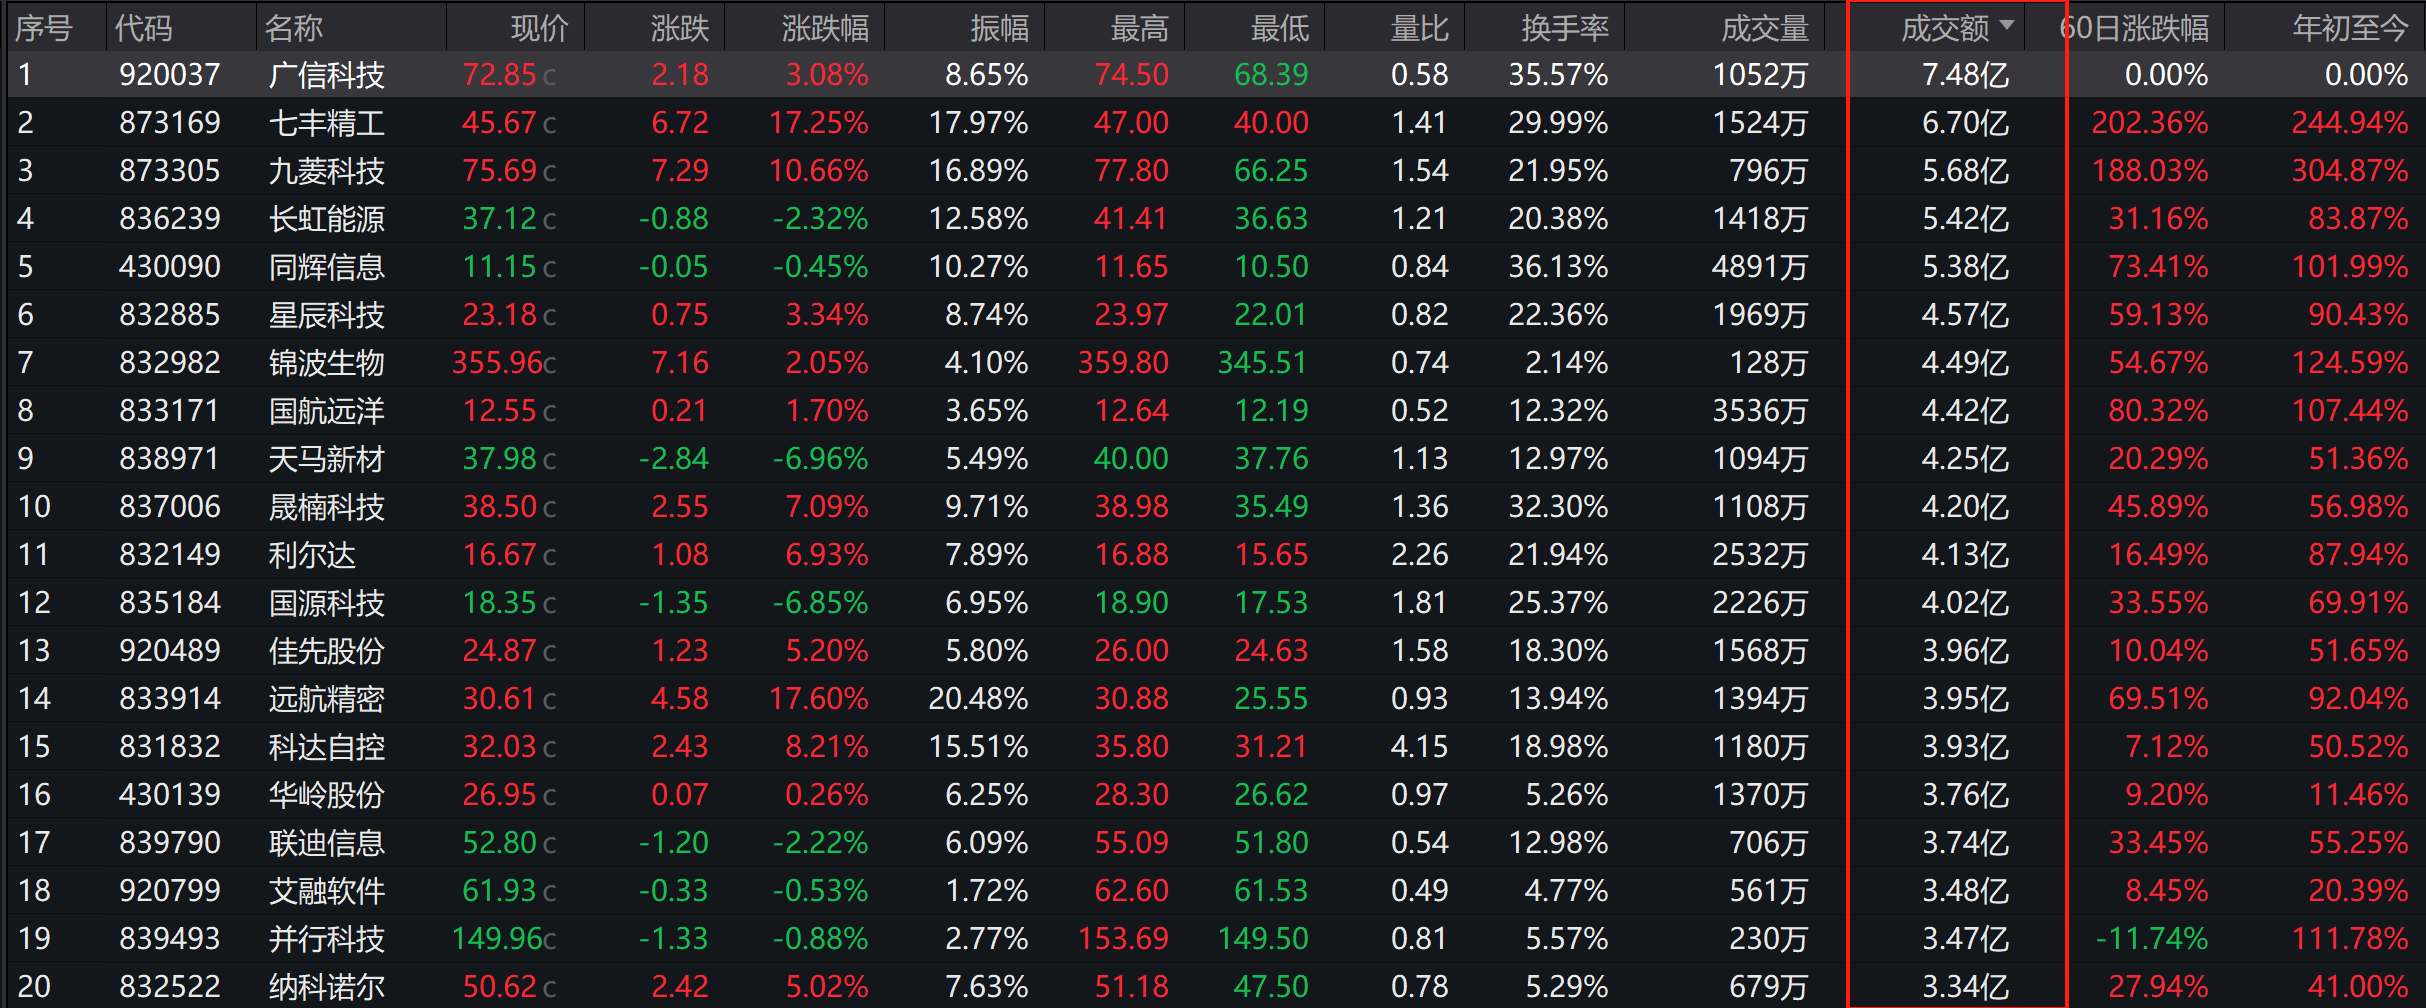Select stock name 艾融软件

coord(327,891)
